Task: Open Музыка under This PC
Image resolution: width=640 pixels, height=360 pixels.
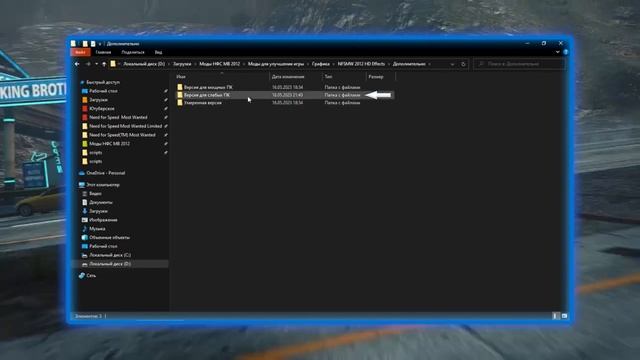Action: pyautogui.click(x=97, y=229)
